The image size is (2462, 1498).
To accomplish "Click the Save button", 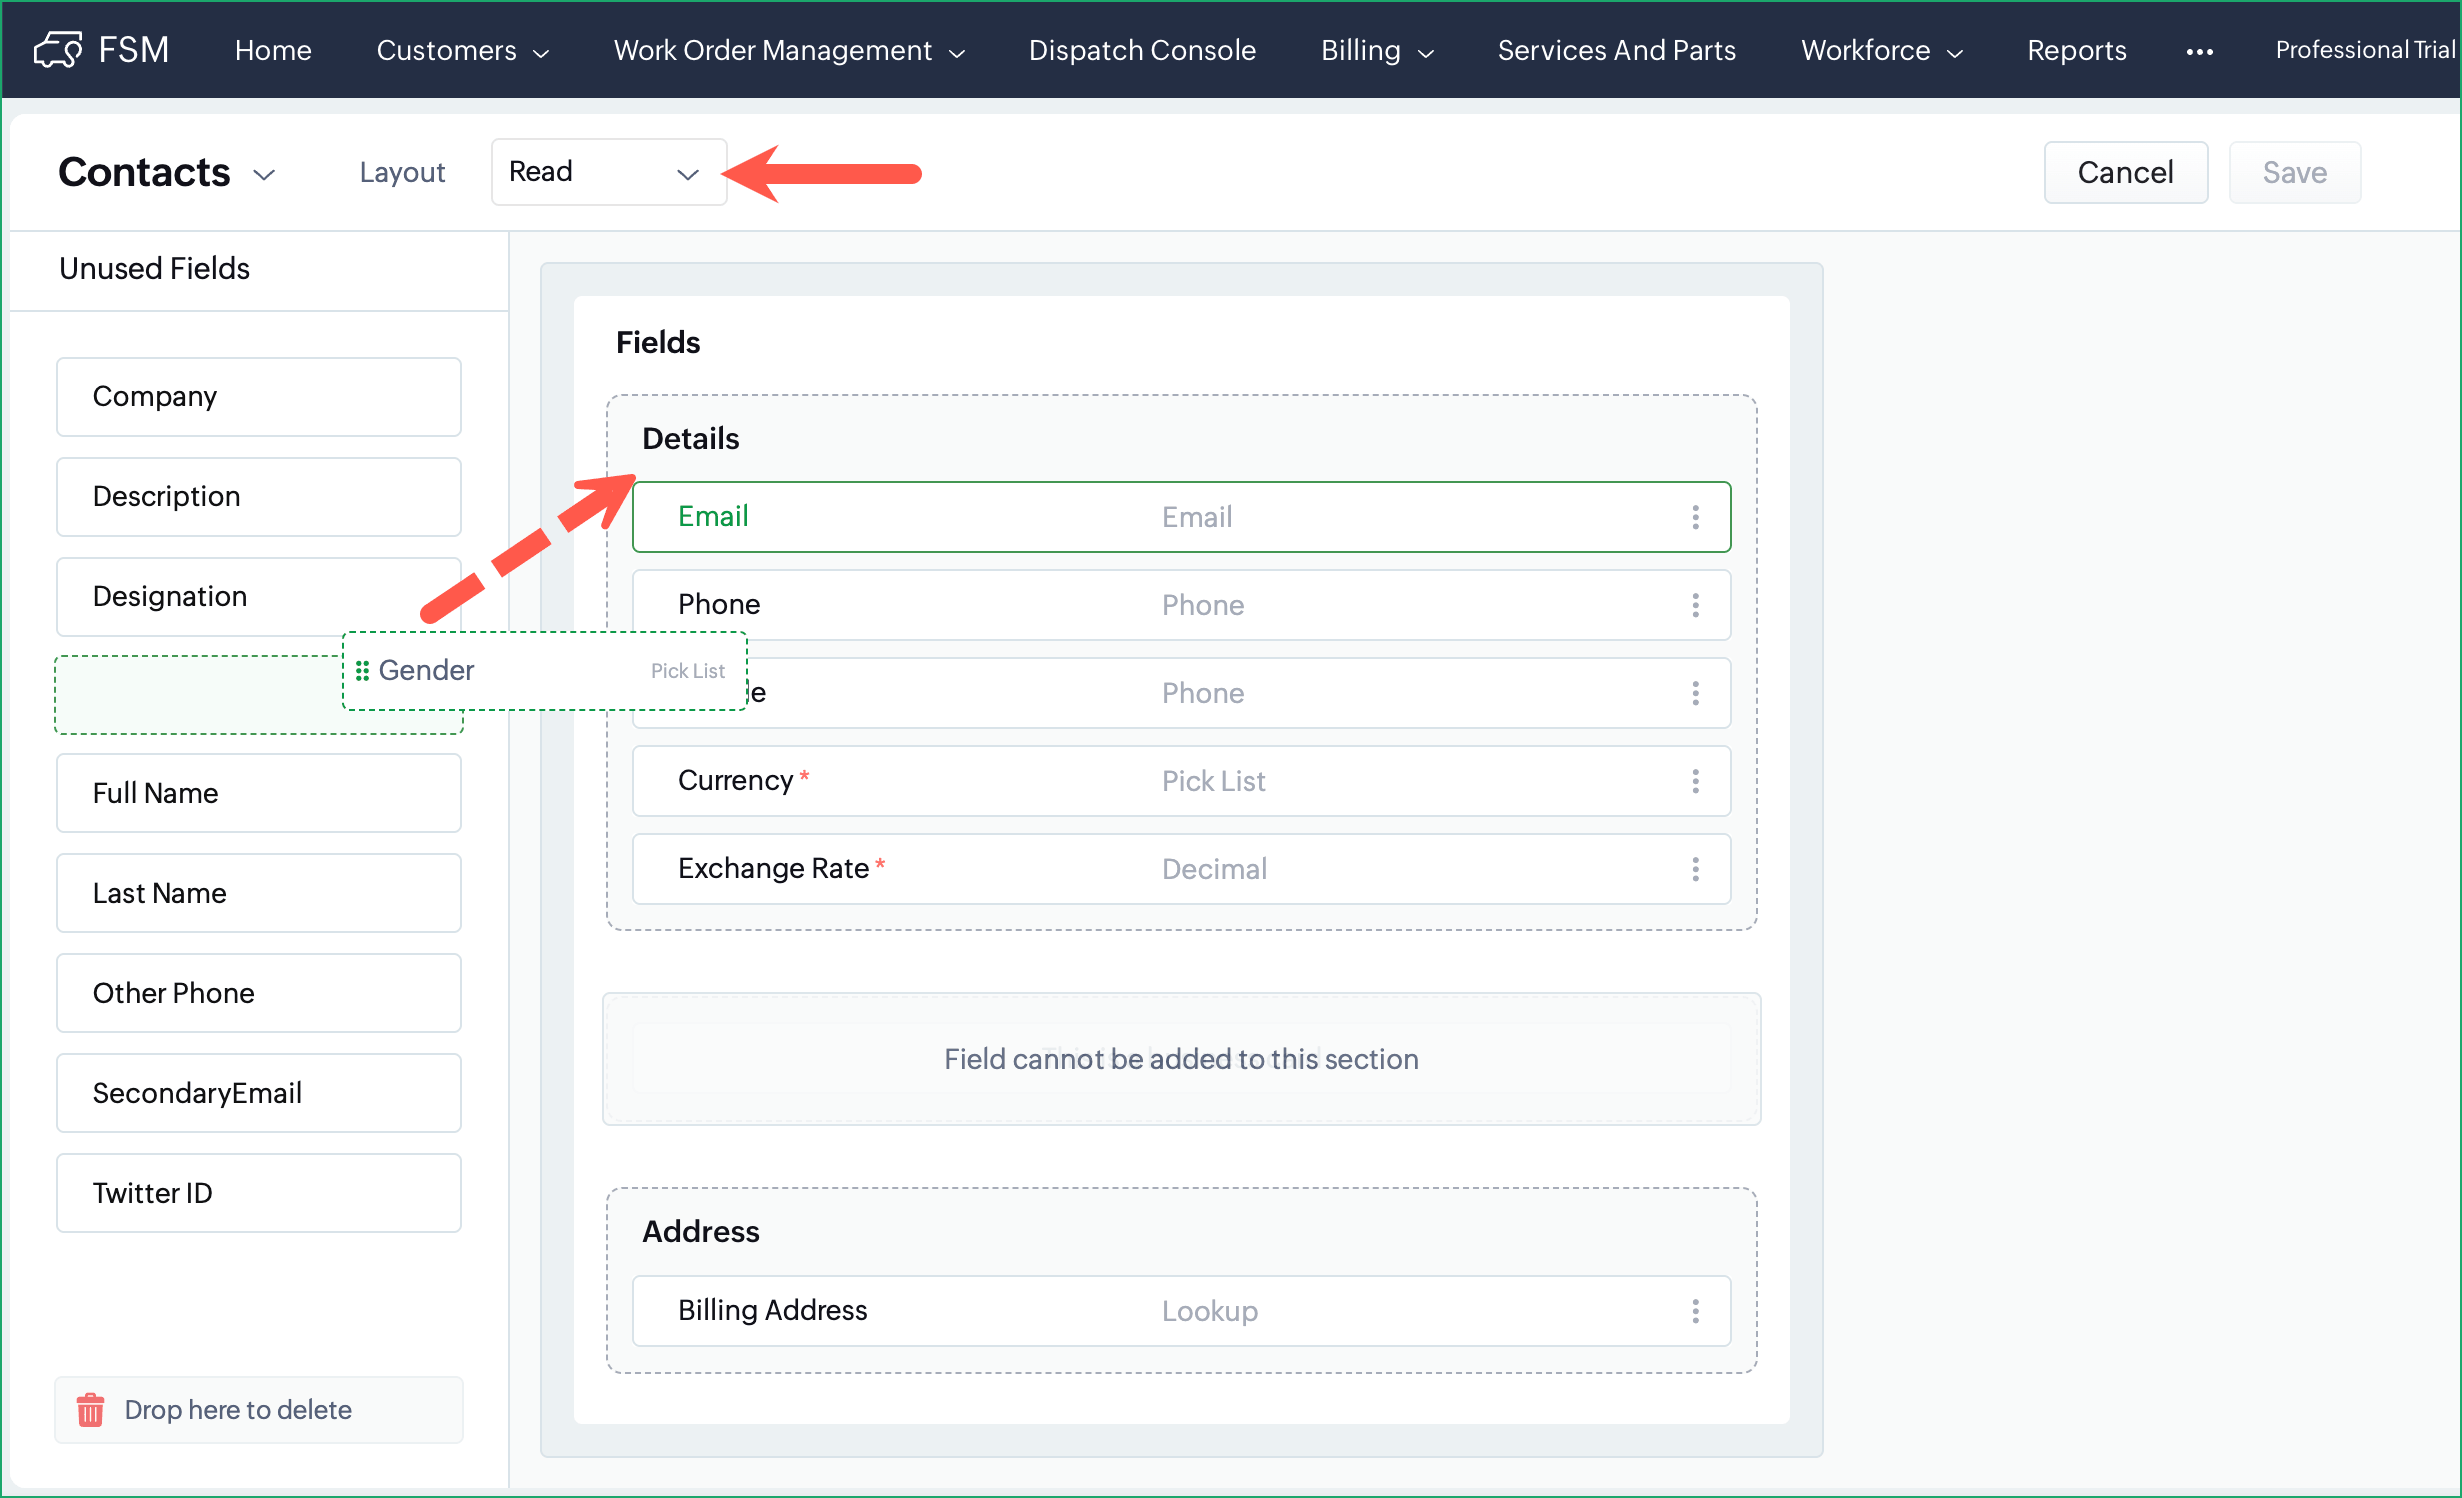I will pos(2294,172).
